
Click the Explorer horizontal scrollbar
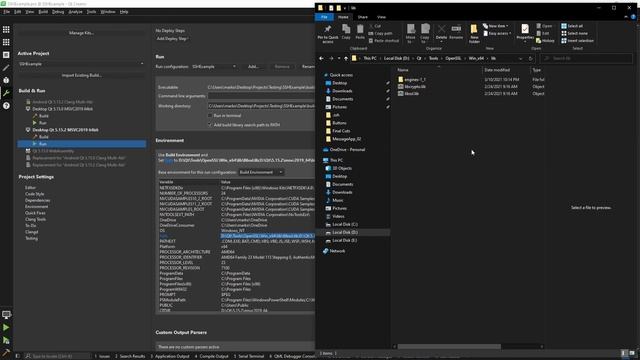(x=449, y=347)
